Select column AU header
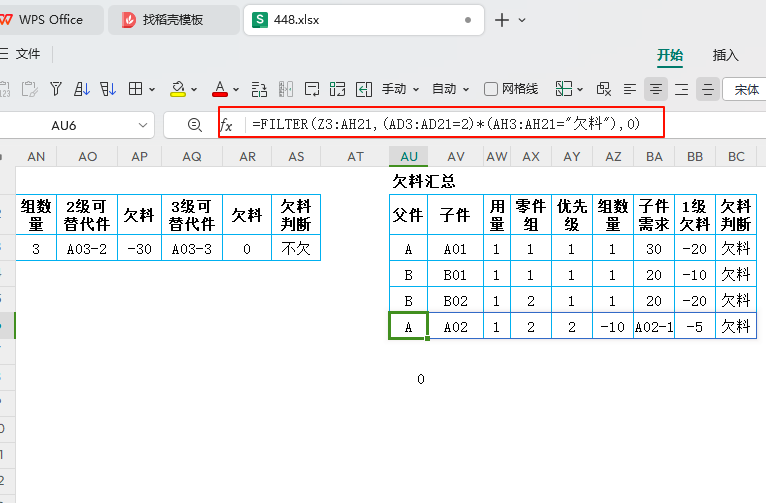Image resolution: width=766 pixels, height=503 pixels. 409,156
